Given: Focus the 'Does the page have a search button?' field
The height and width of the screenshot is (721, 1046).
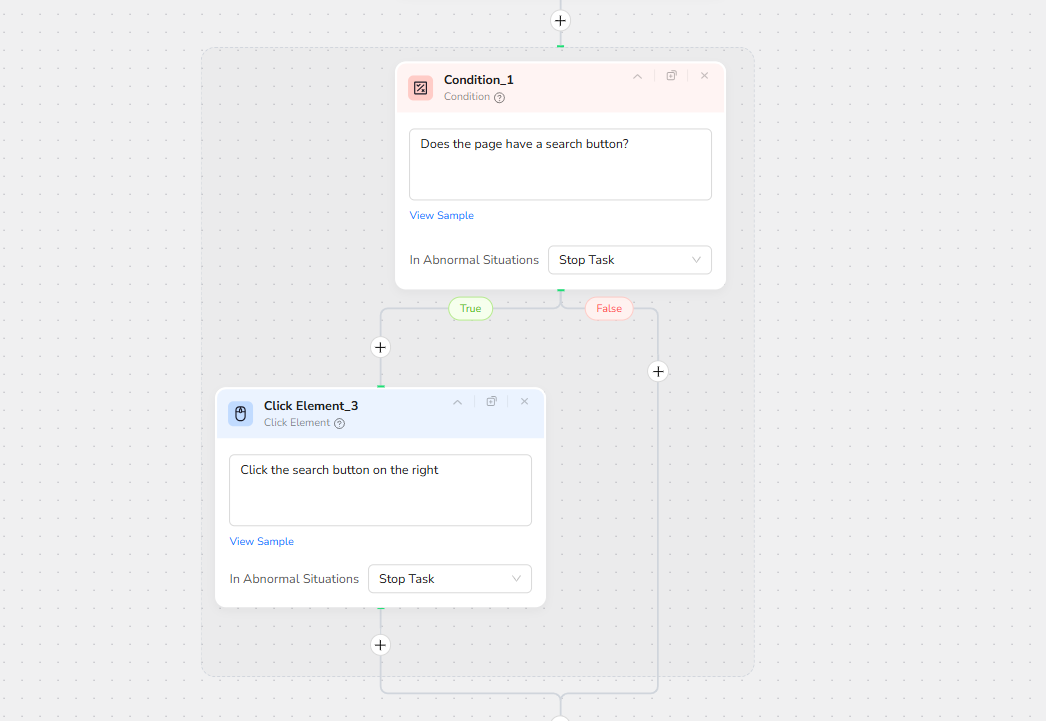Looking at the screenshot, I should click(x=560, y=164).
